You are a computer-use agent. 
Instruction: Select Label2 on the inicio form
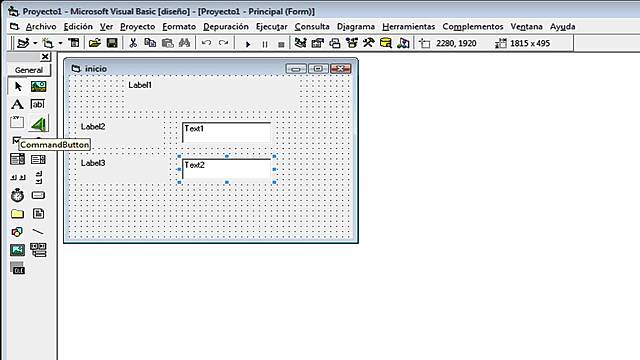point(120,133)
